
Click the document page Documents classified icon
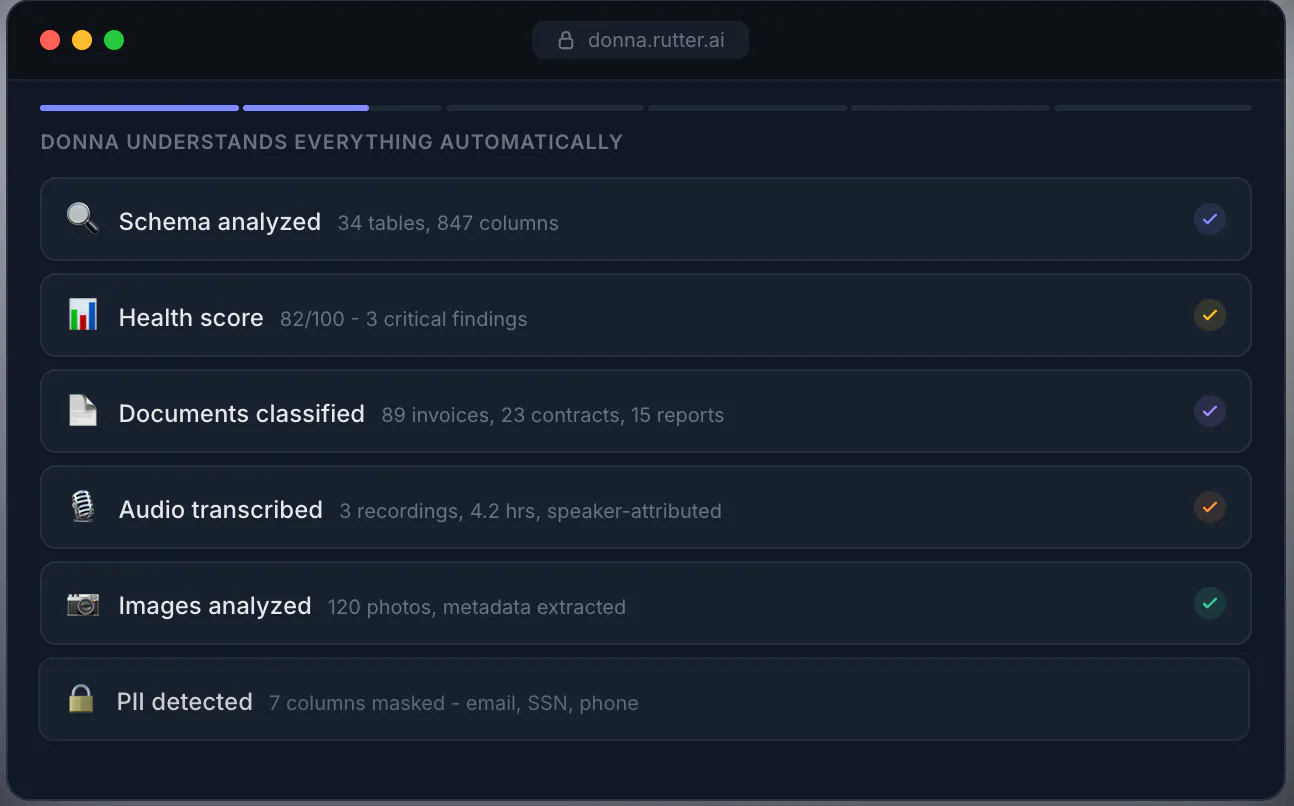82,411
